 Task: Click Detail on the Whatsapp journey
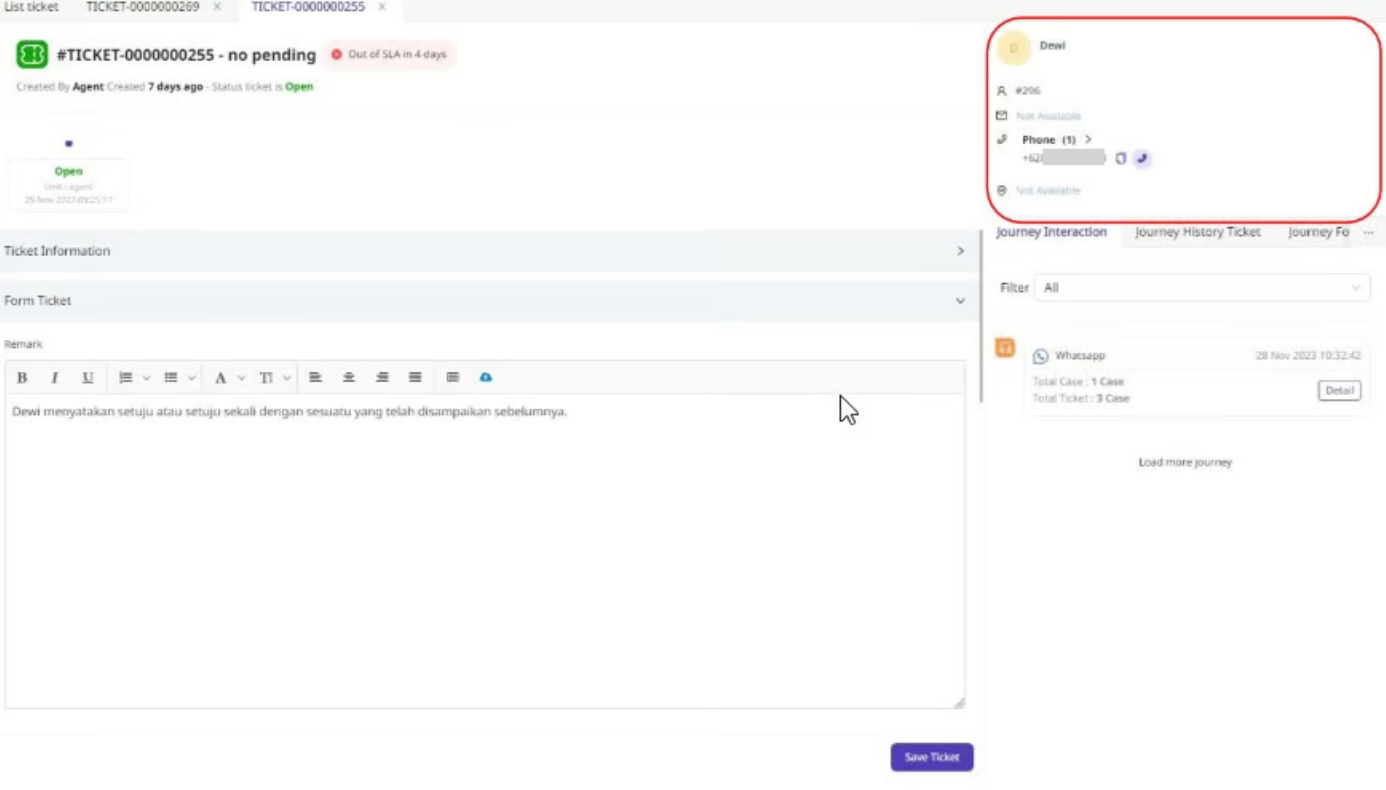1339,391
